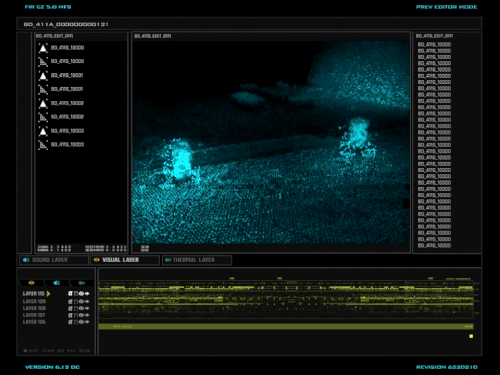Click the solid triangle icon beside first BD_4115_10000
The image size is (500, 375).
[43, 48]
